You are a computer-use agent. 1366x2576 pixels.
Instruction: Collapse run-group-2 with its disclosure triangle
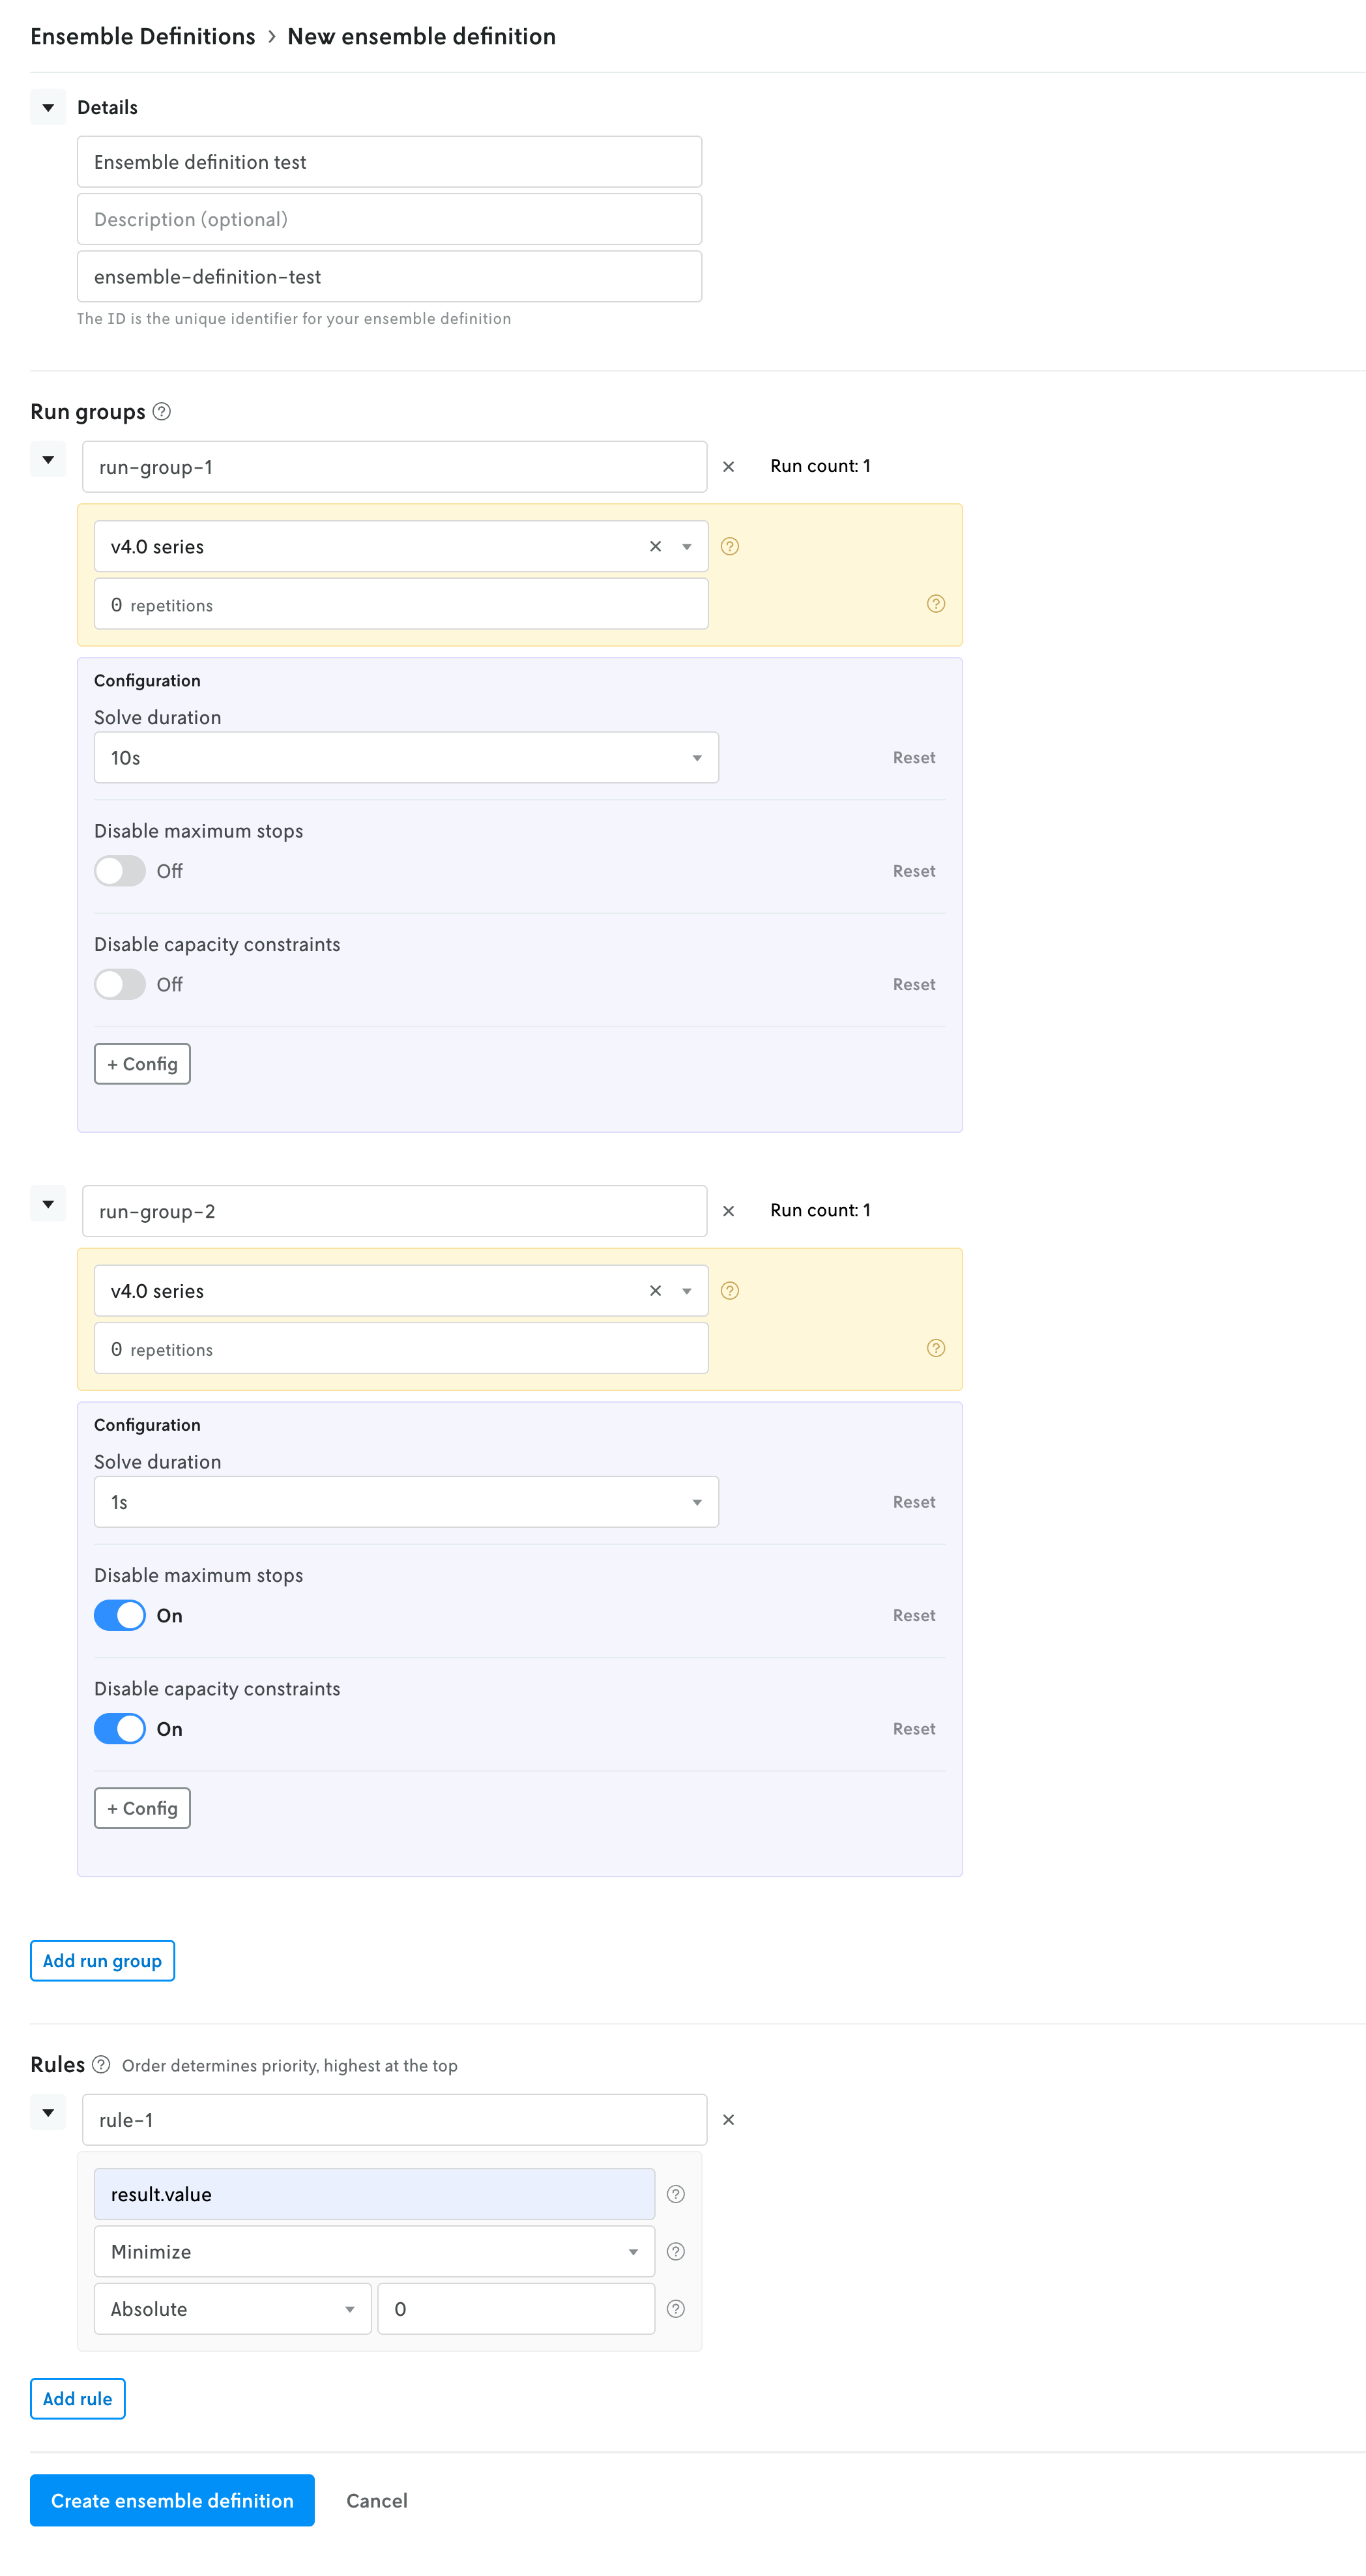point(48,1204)
